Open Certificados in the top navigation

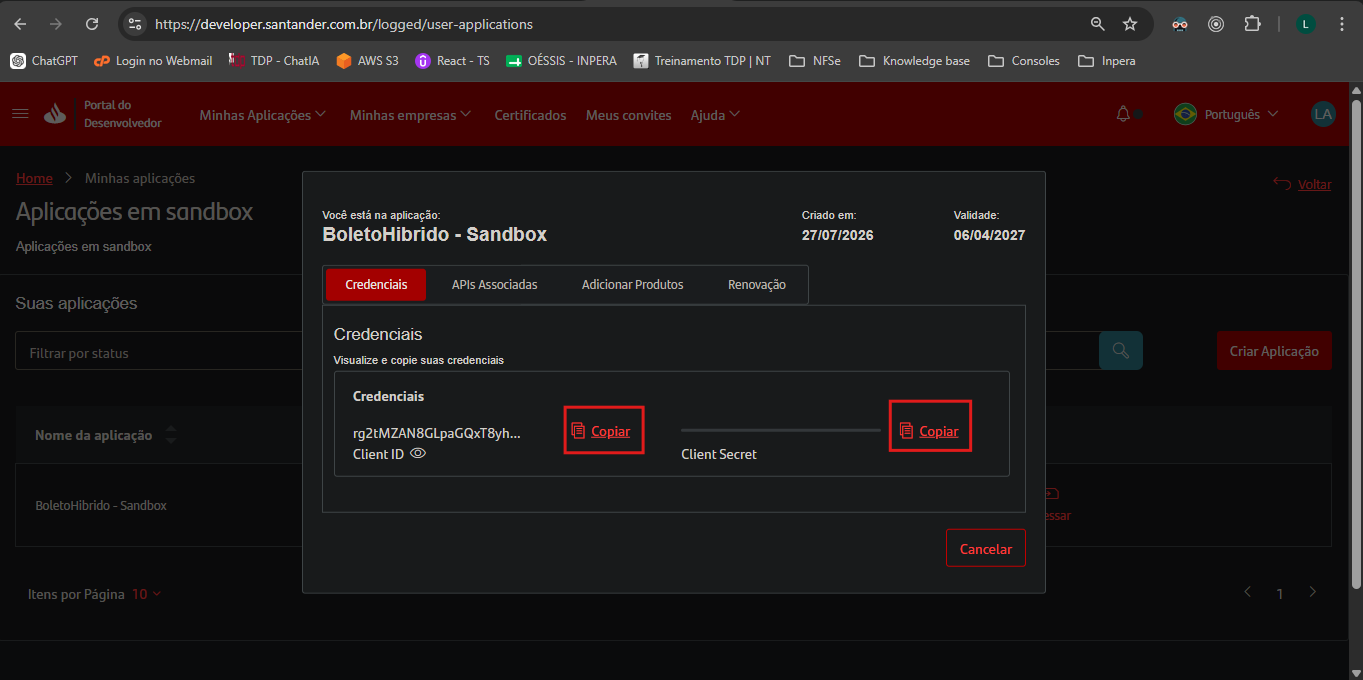[530, 115]
